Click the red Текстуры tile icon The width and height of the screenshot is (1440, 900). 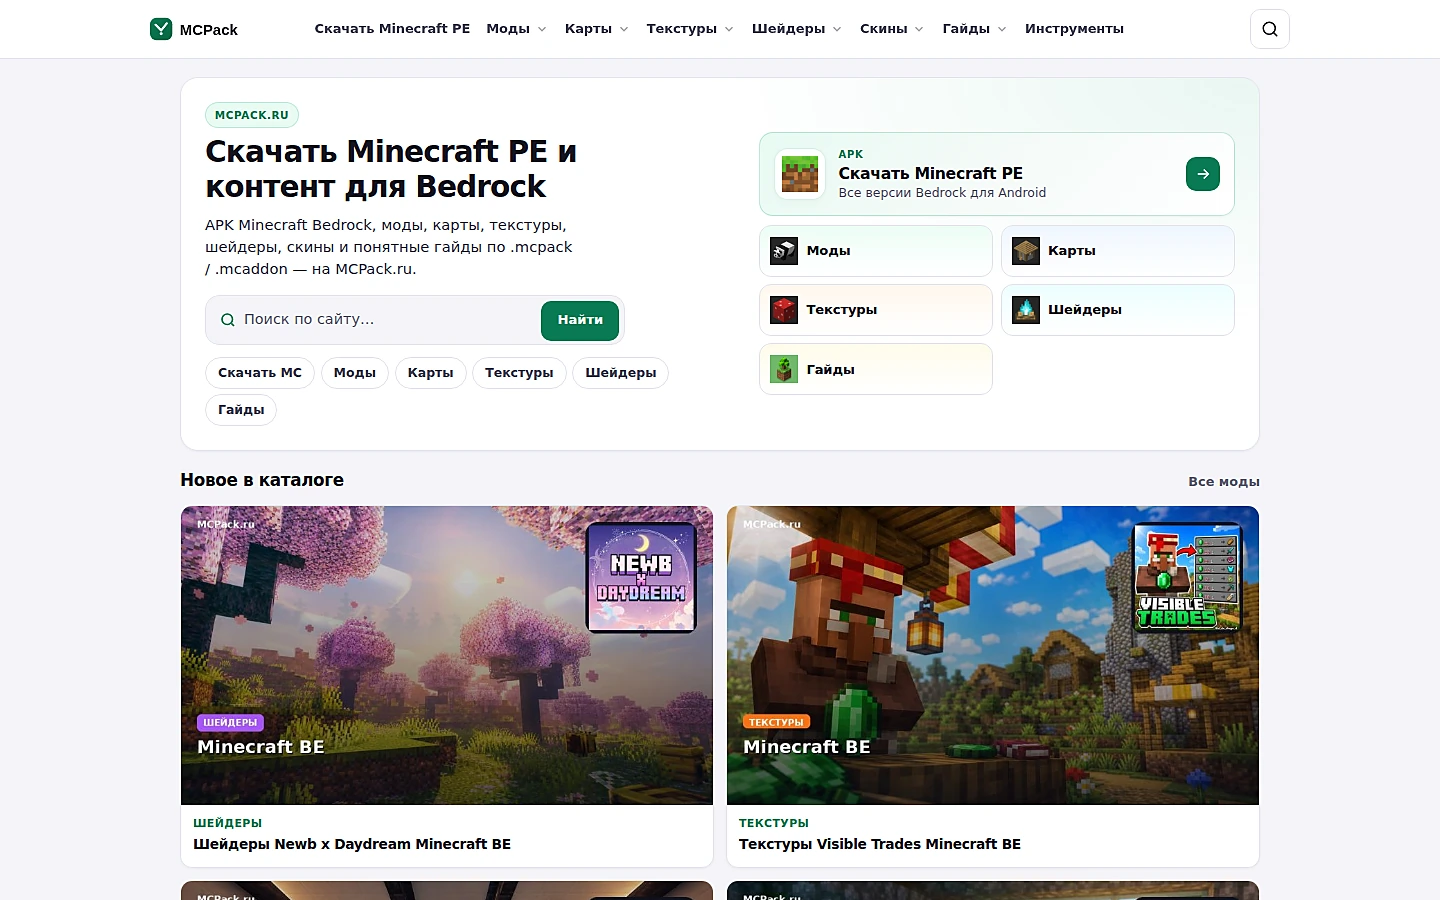point(784,310)
